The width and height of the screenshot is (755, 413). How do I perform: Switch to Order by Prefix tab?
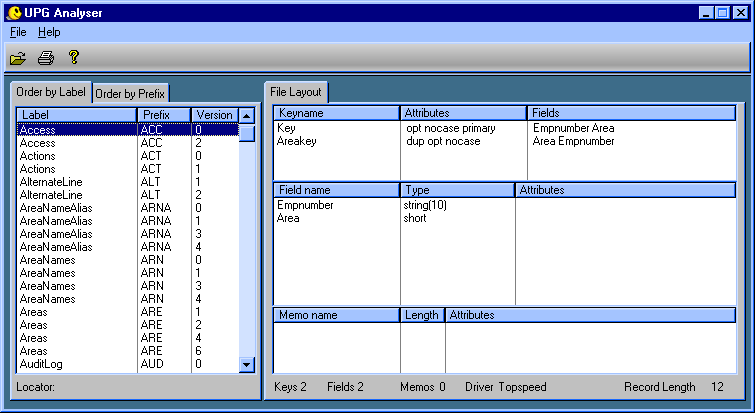[x=130, y=94]
